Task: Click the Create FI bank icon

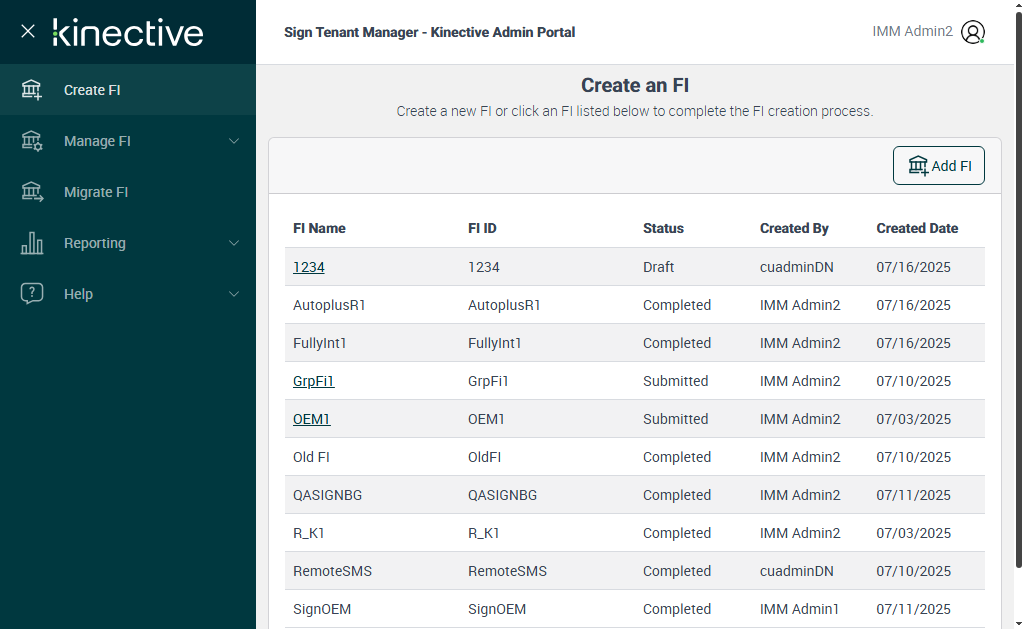Action: click(32, 90)
